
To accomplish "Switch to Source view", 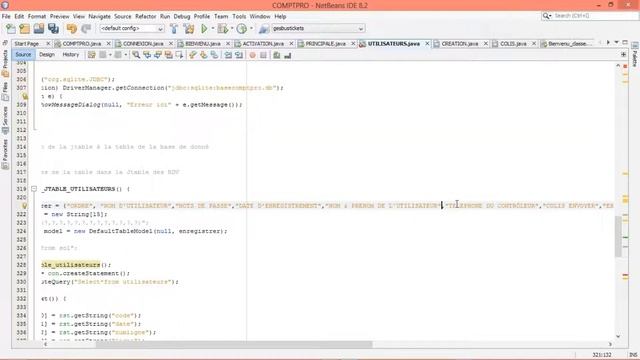I will click(x=23, y=55).
